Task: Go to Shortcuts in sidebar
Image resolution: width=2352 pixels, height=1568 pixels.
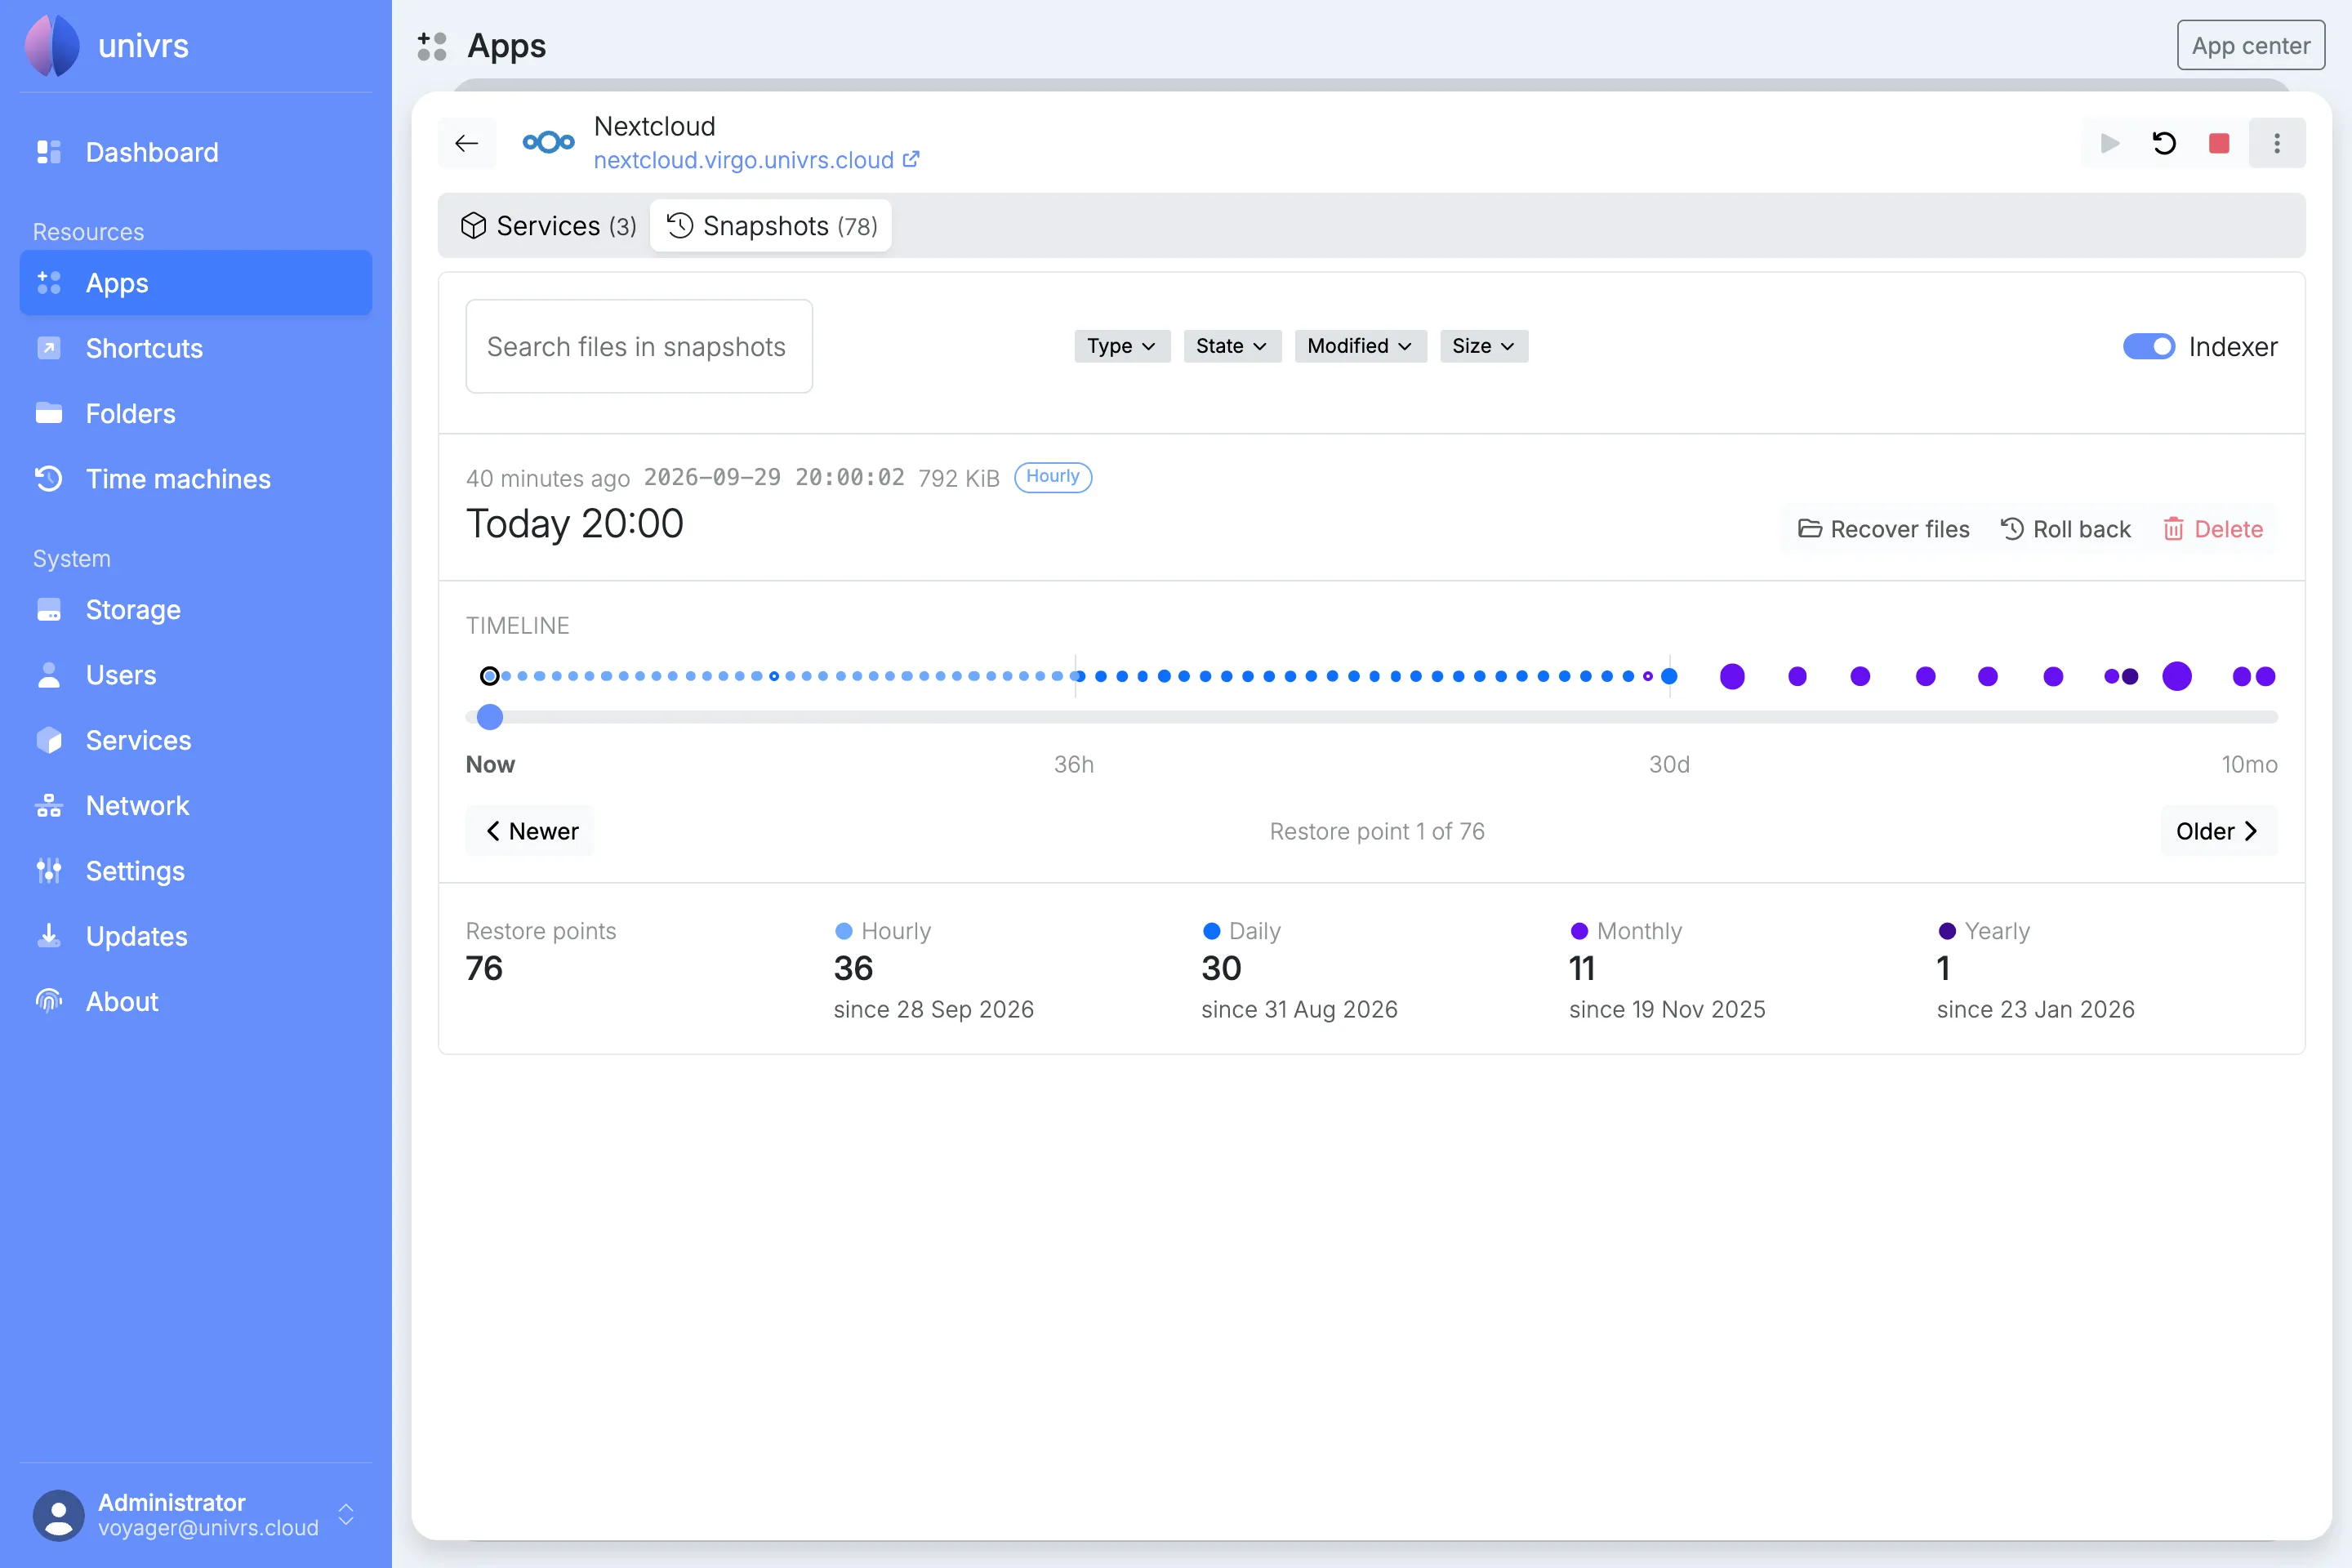Action: 196,348
